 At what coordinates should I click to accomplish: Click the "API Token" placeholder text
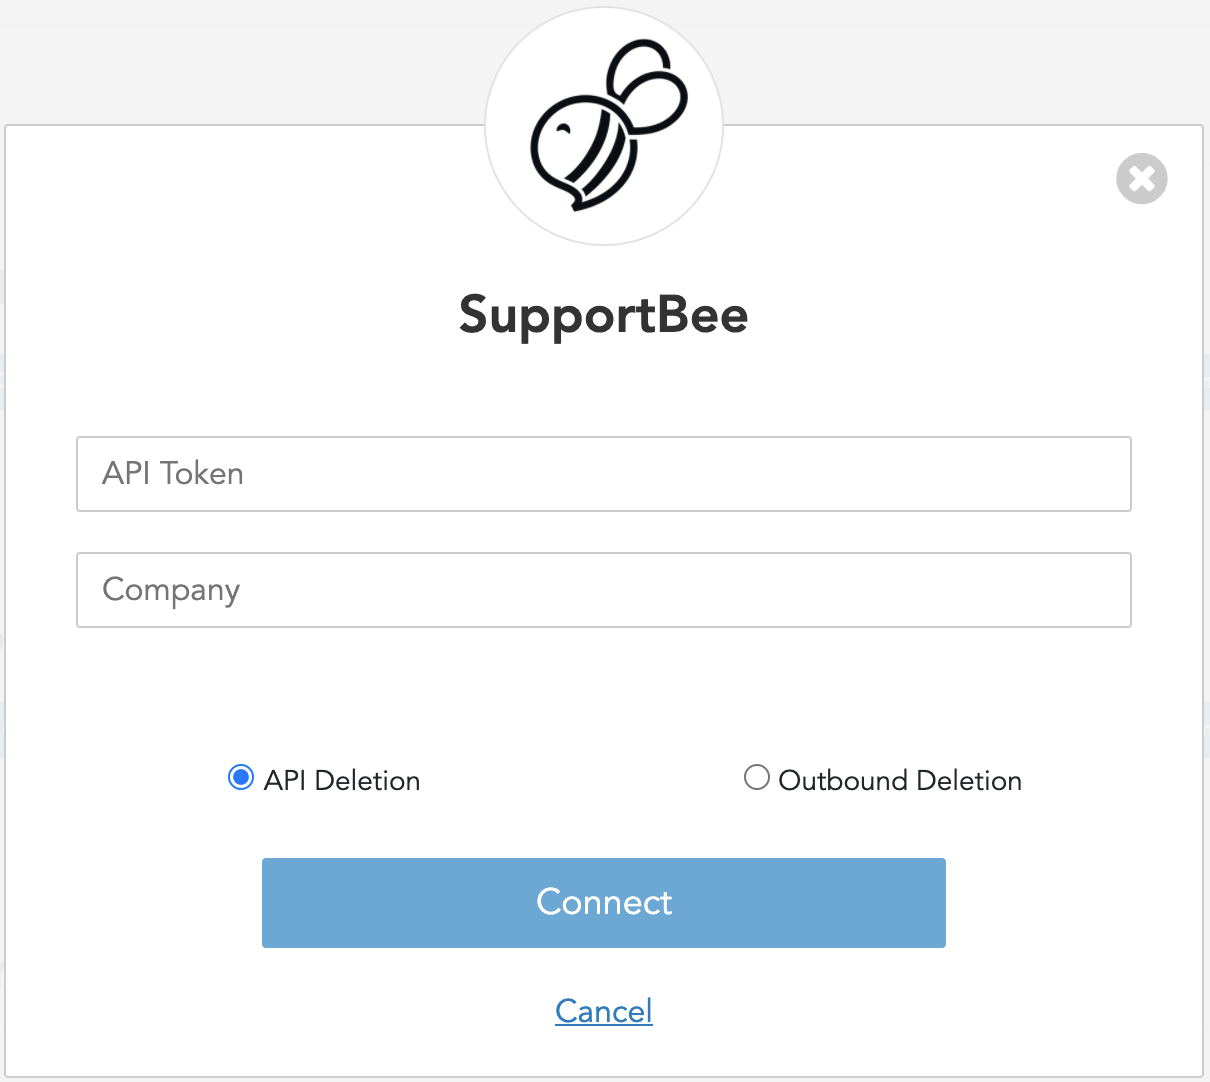pos(173,474)
